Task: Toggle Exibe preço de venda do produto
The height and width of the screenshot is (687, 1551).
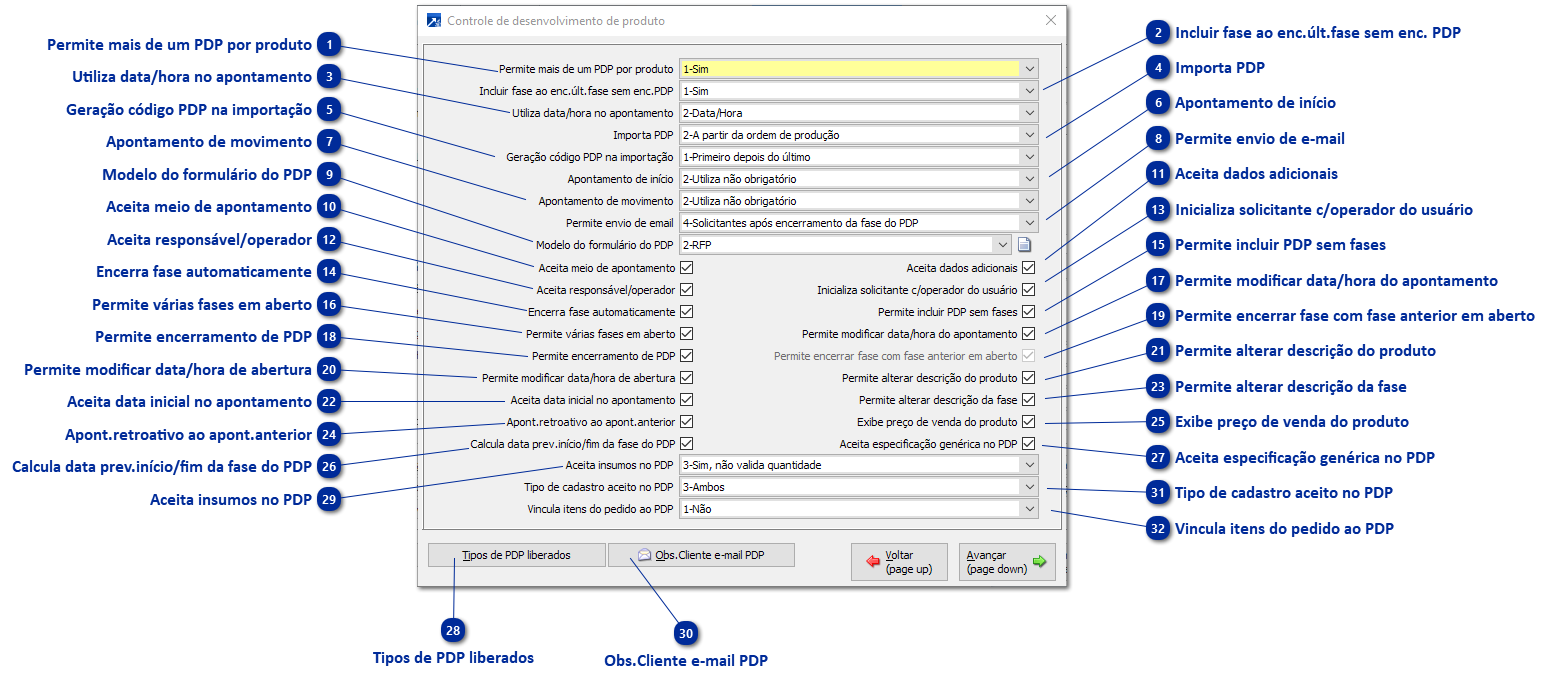Action: (x=1028, y=422)
